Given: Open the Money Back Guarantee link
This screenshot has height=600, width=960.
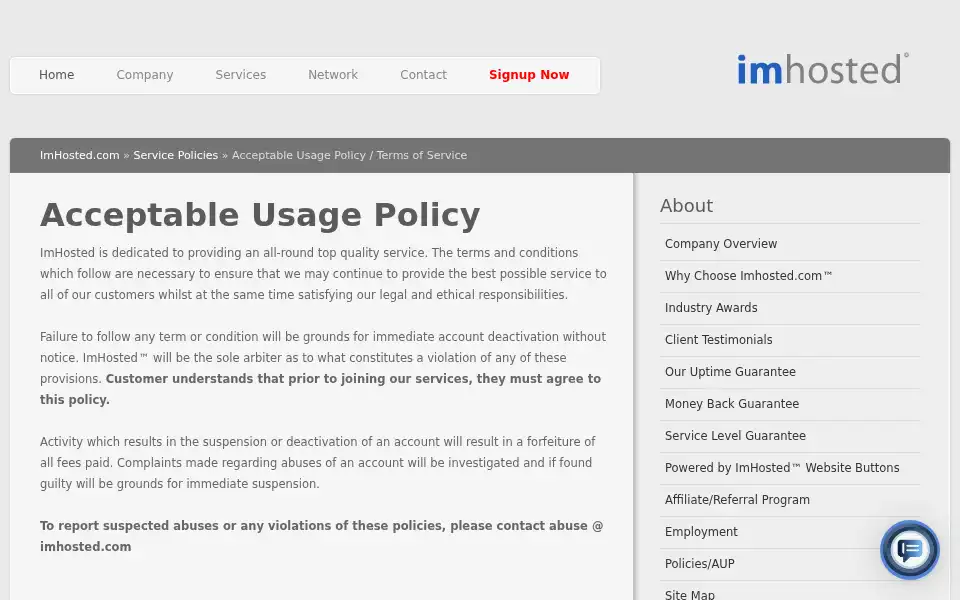Looking at the screenshot, I should [x=732, y=403].
